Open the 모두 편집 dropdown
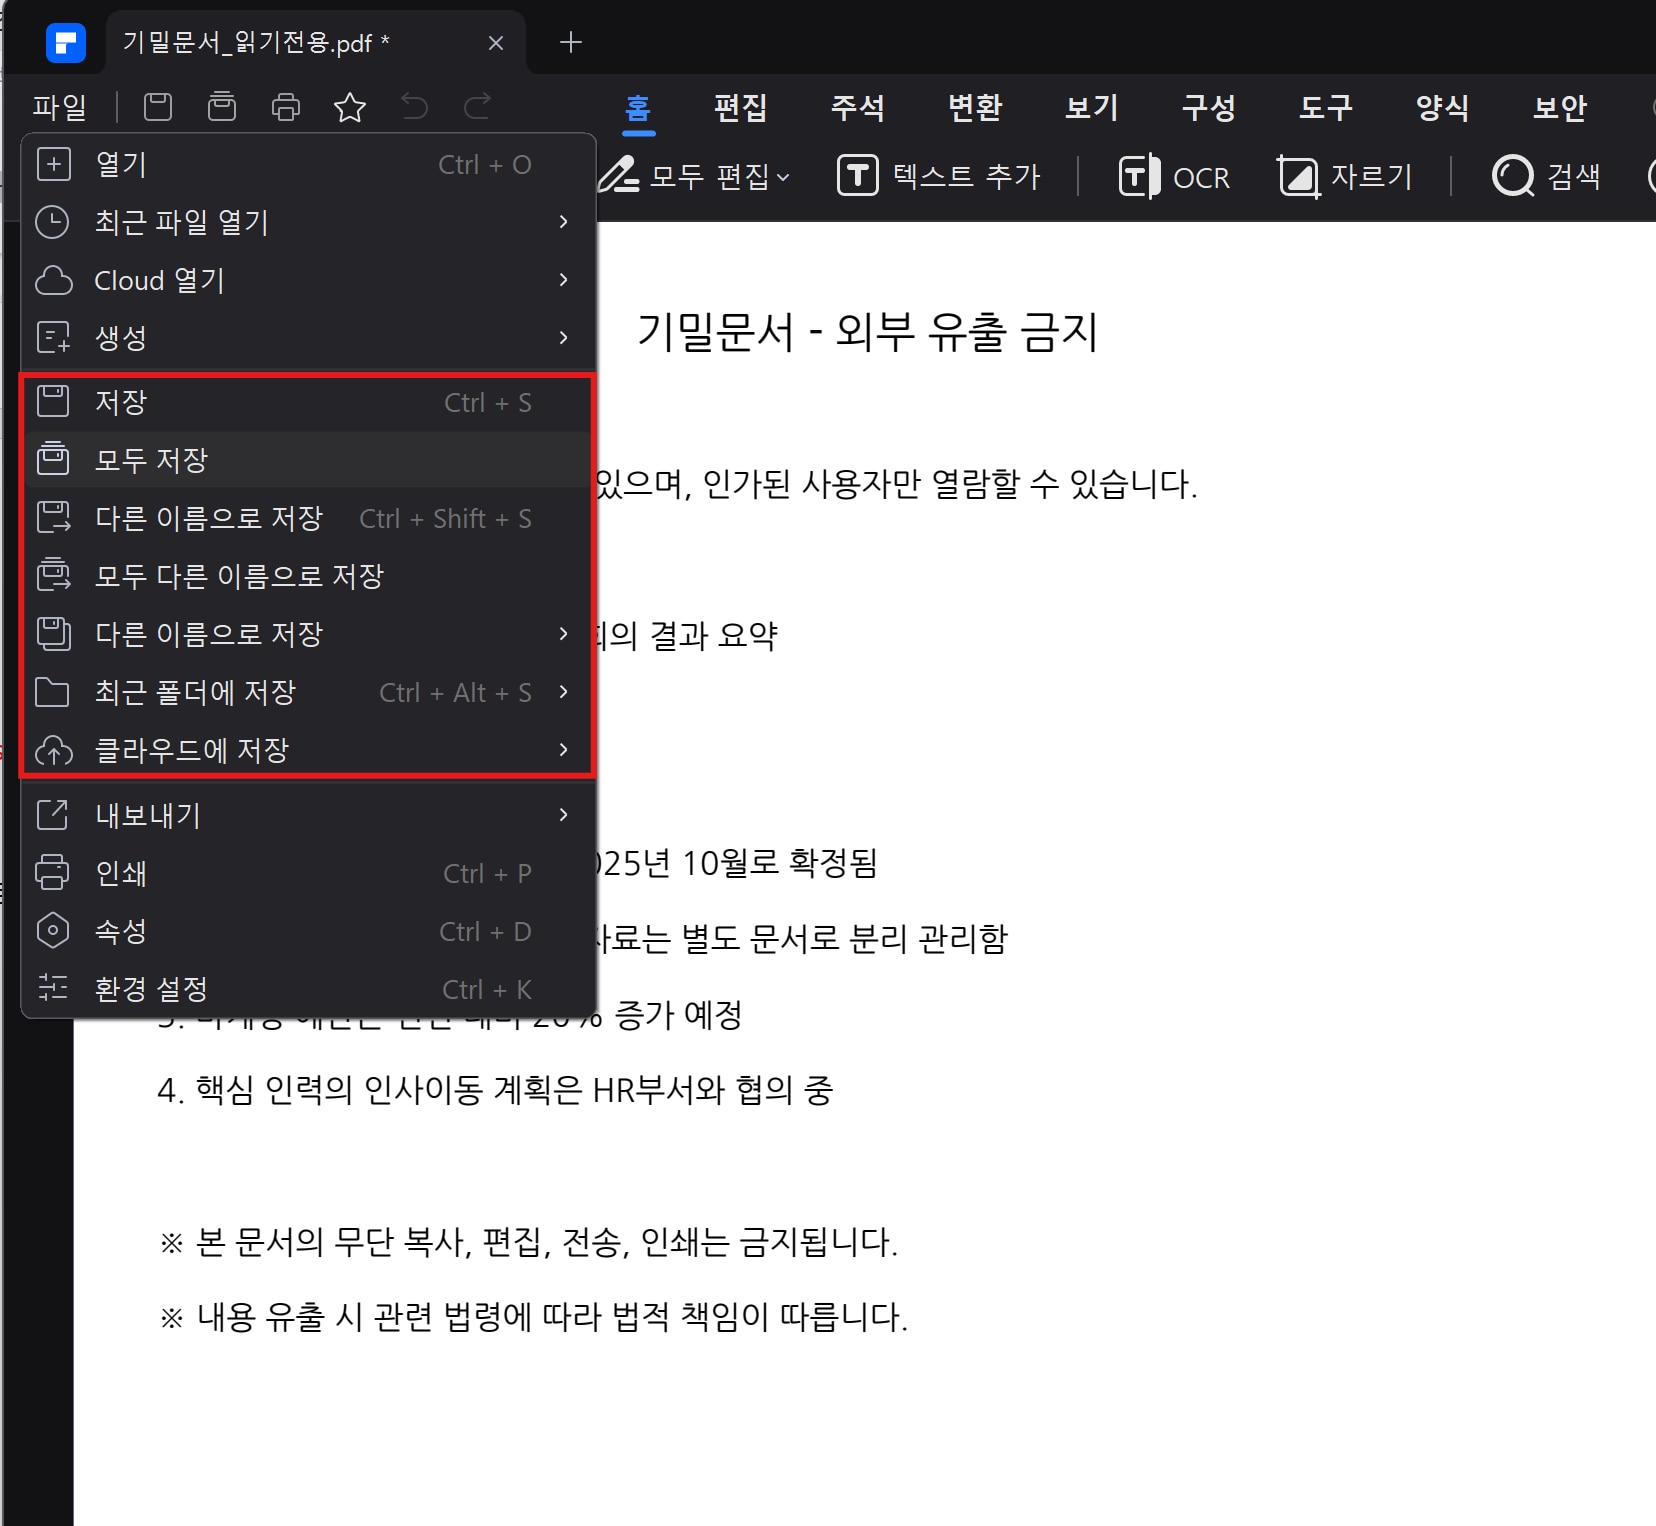Screen dimensions: 1656x1526 click(x=695, y=177)
